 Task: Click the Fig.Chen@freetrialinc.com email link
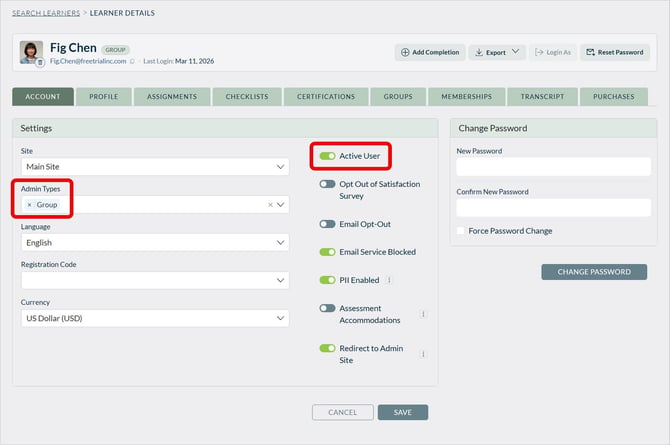pyautogui.click(x=88, y=61)
